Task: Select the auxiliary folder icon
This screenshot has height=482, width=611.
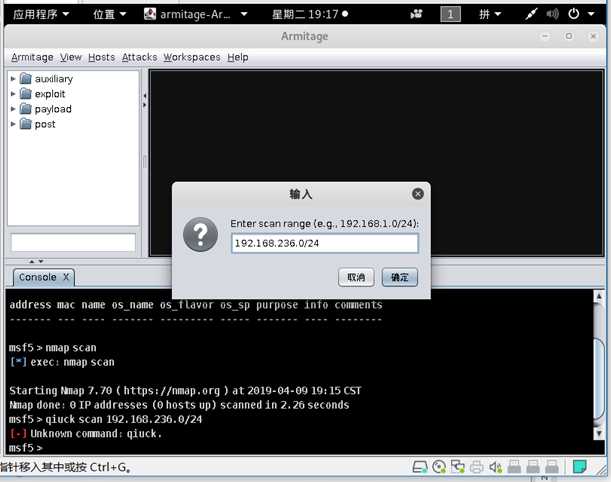Action: (x=26, y=79)
